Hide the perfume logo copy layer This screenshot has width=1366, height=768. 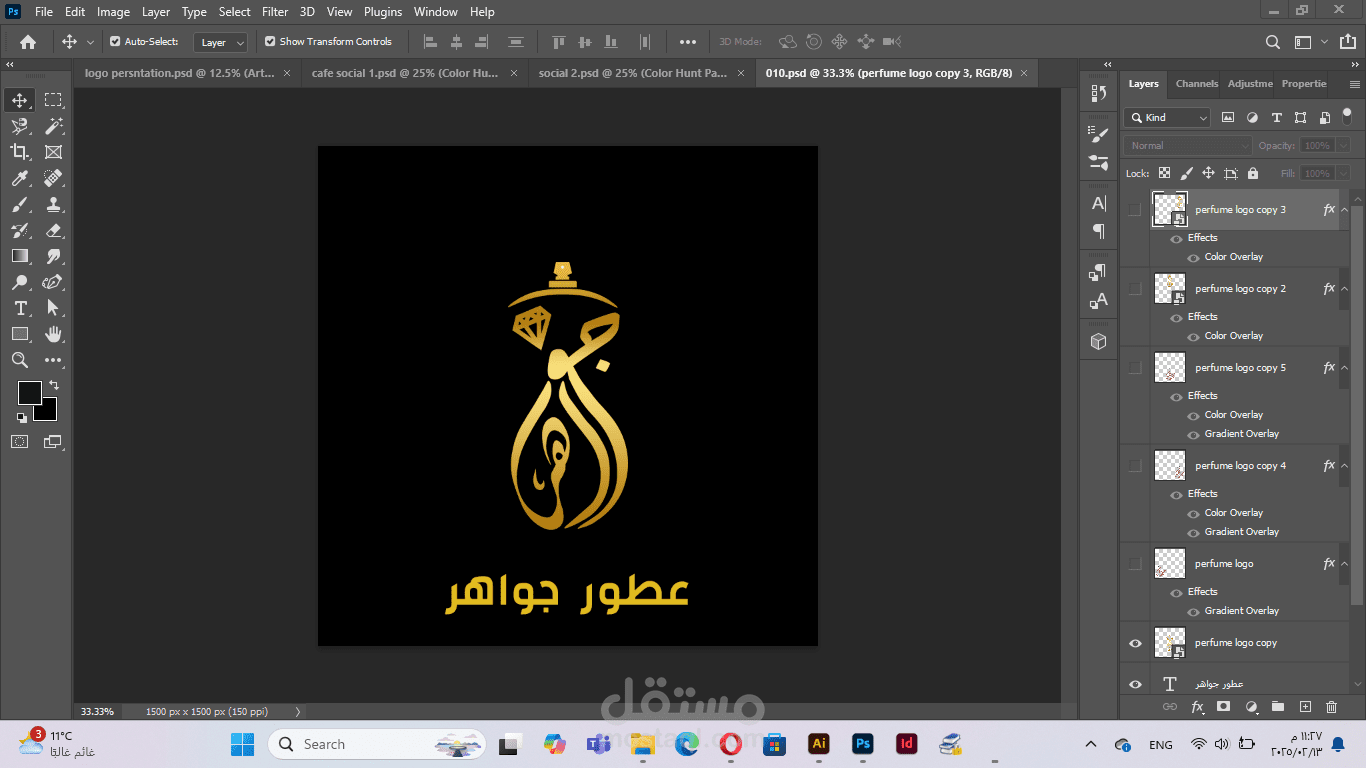(x=1134, y=643)
